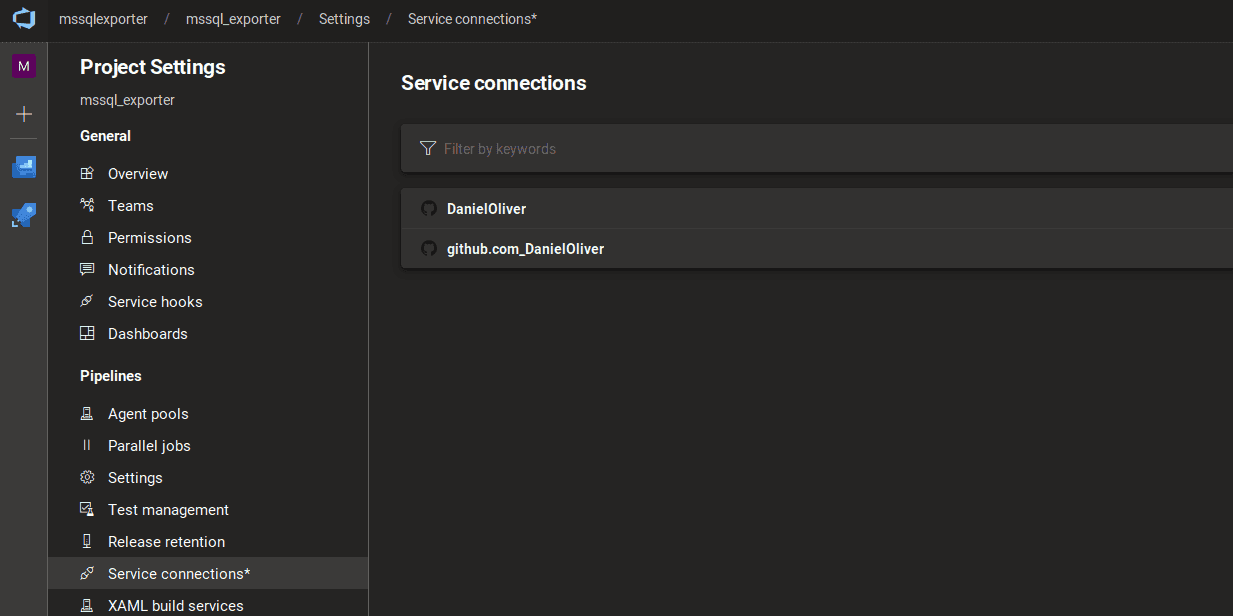Viewport: 1233px width, 616px height.
Task: Click mssql_exporter project breadcrumb
Action: coord(233,19)
